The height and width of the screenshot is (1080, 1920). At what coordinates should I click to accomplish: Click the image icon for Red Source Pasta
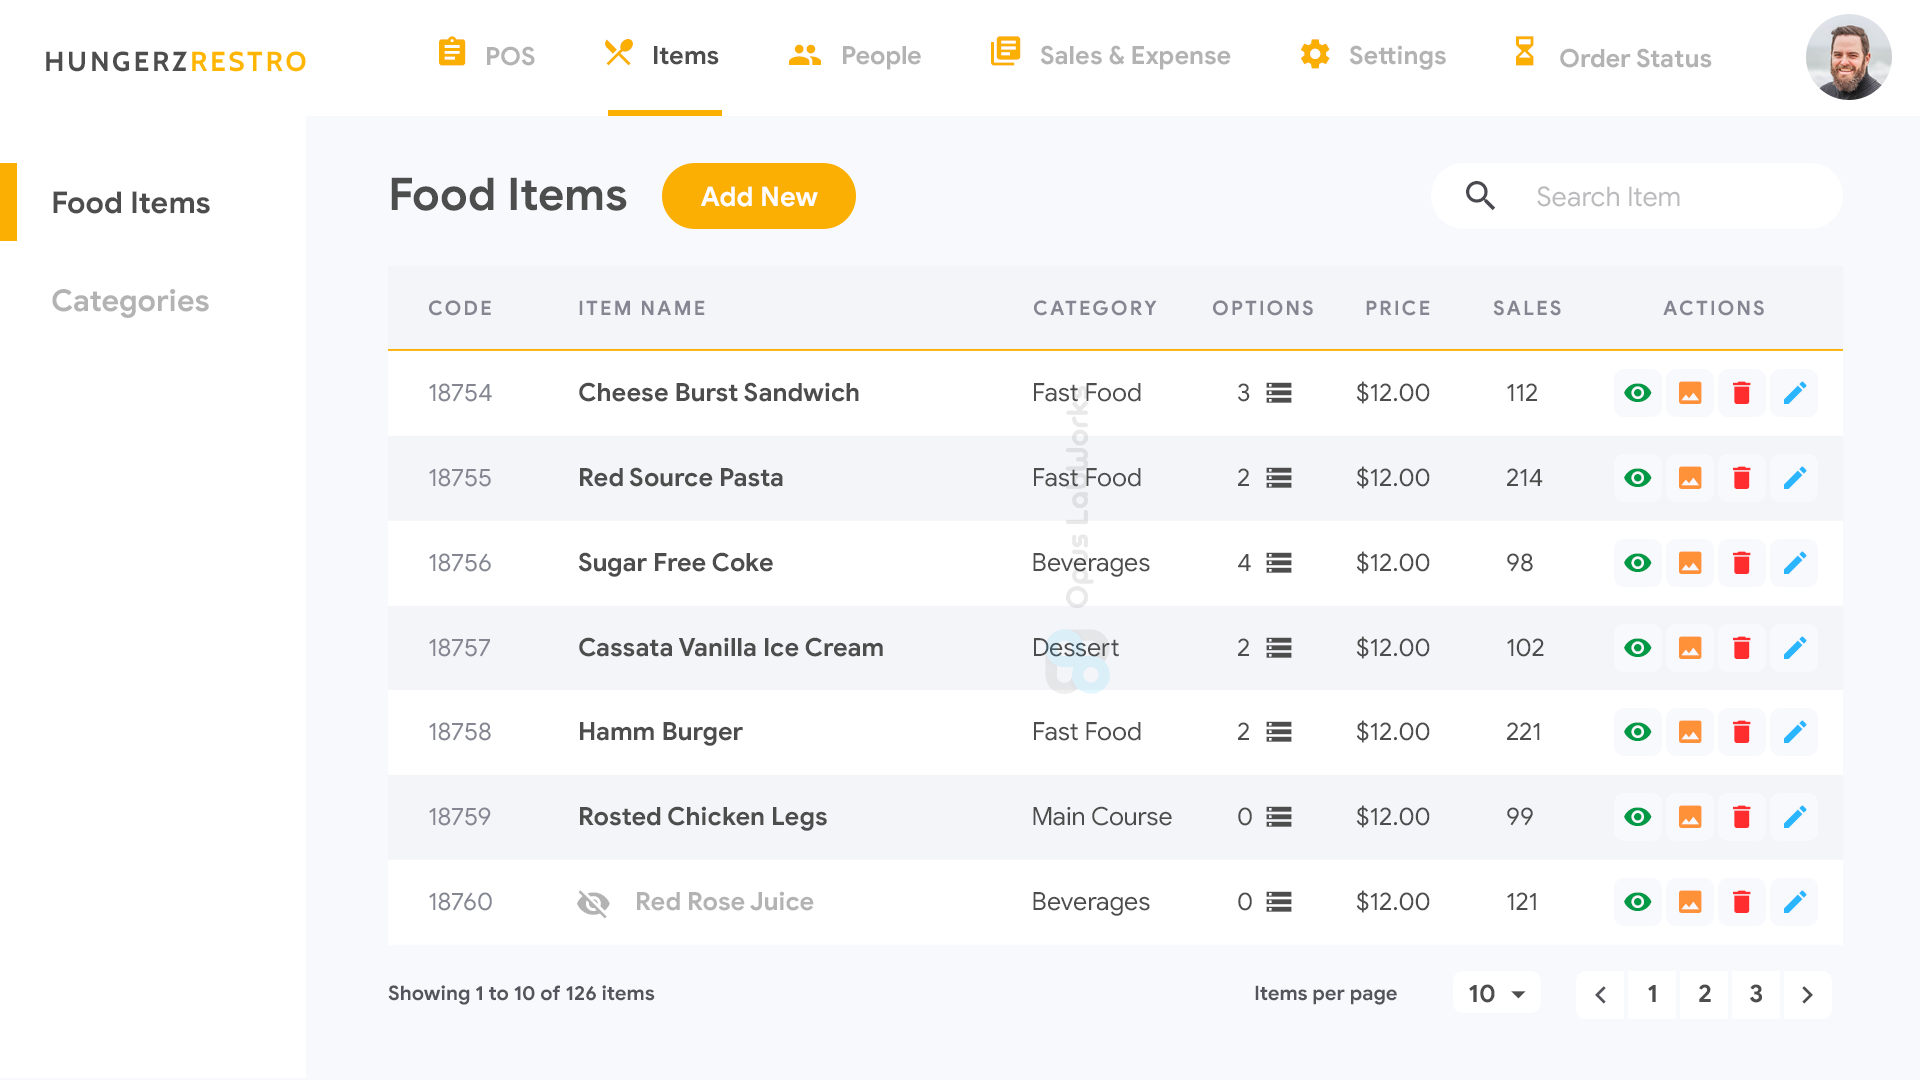click(1690, 478)
